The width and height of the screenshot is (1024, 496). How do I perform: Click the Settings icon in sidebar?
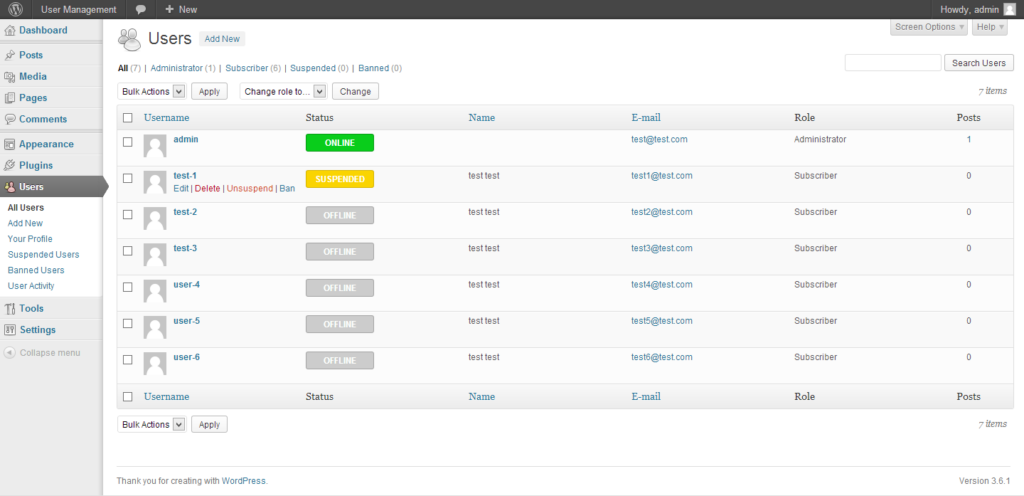click(10, 330)
